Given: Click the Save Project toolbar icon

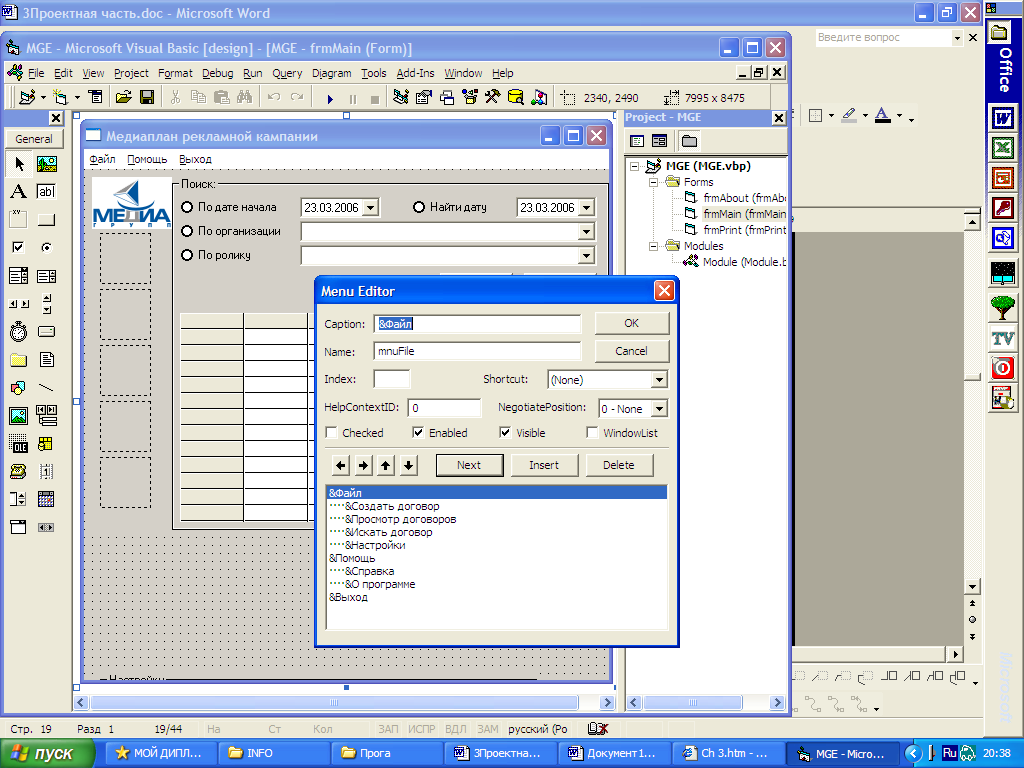Looking at the screenshot, I should (x=147, y=98).
